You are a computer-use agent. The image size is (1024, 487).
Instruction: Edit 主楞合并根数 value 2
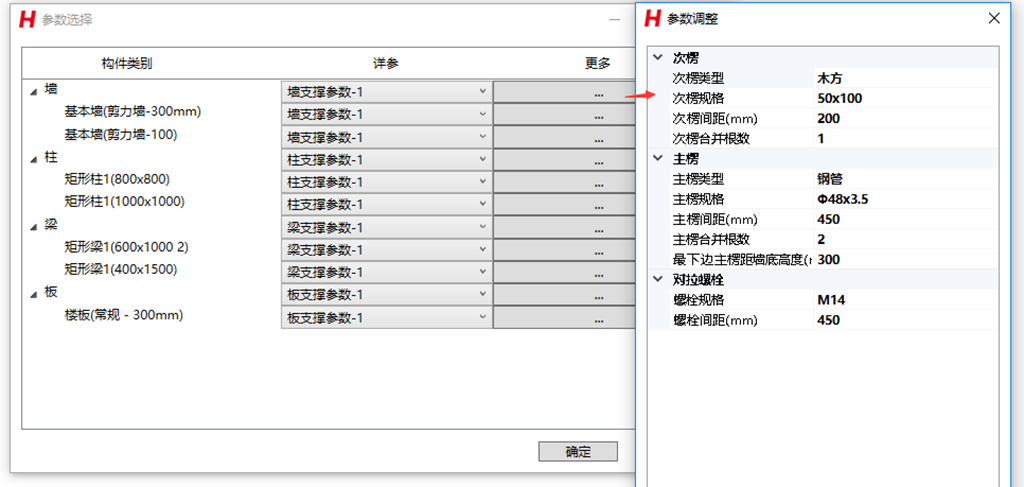pos(906,239)
